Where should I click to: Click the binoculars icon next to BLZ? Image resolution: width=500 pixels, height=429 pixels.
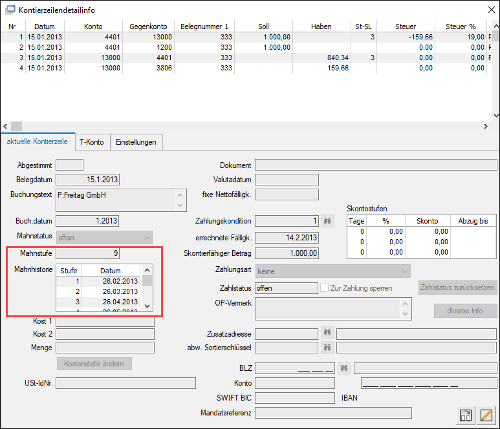(344, 368)
